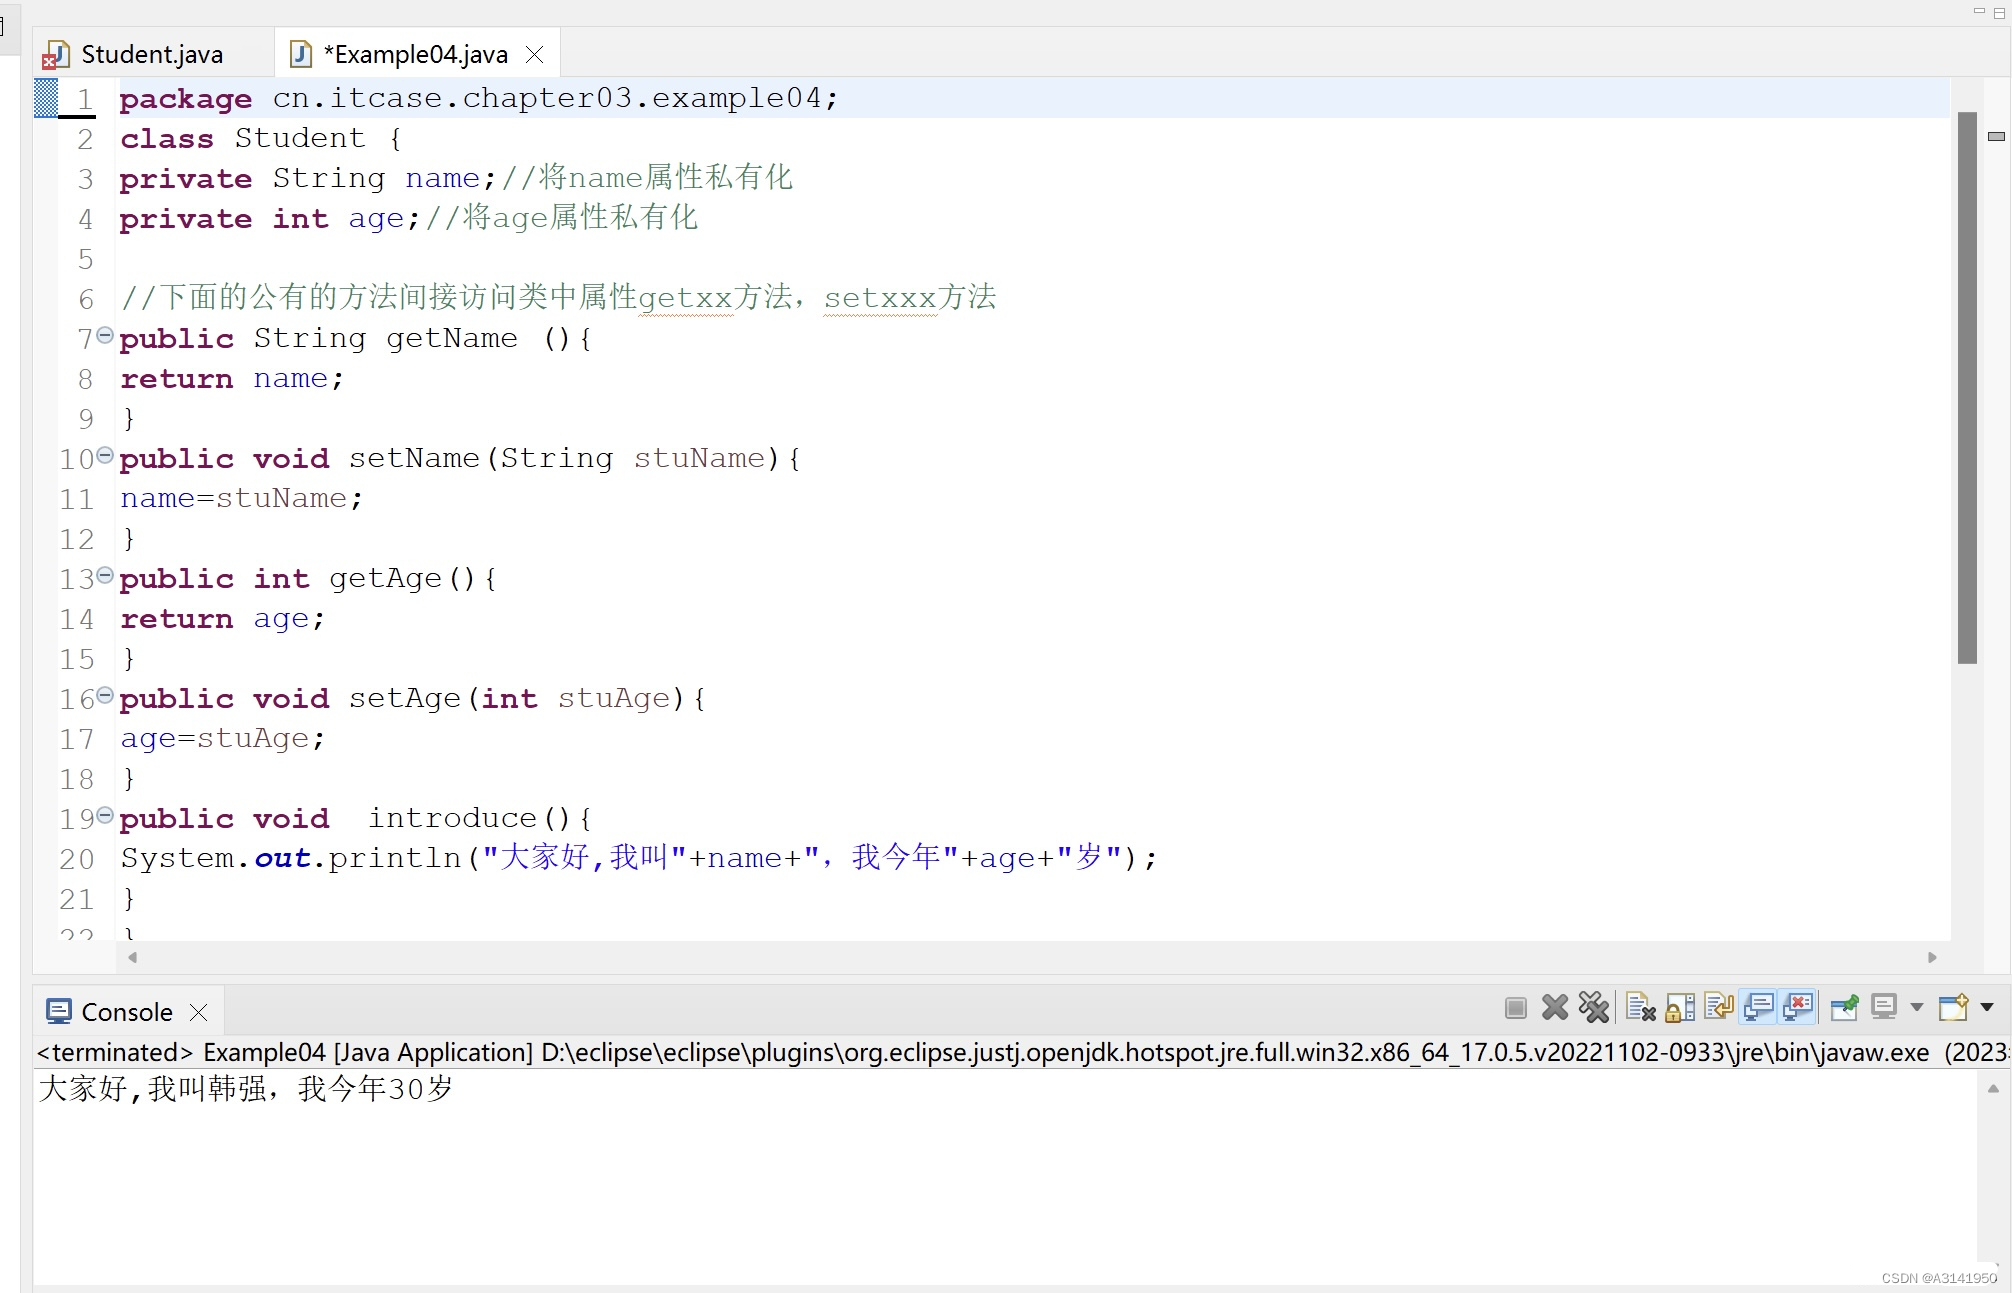Switch to the Student.java tab
Screen dimensions: 2012x1293
(151, 54)
